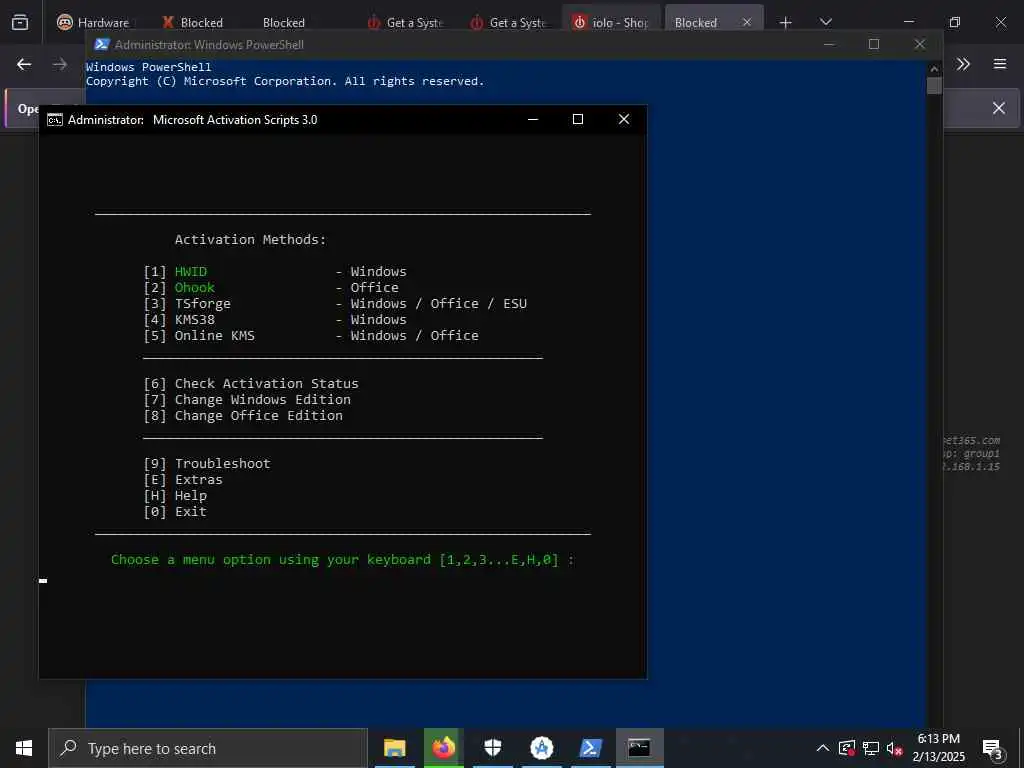
Task: Maximize the Administrator Windows PowerShell window
Action: (x=874, y=44)
